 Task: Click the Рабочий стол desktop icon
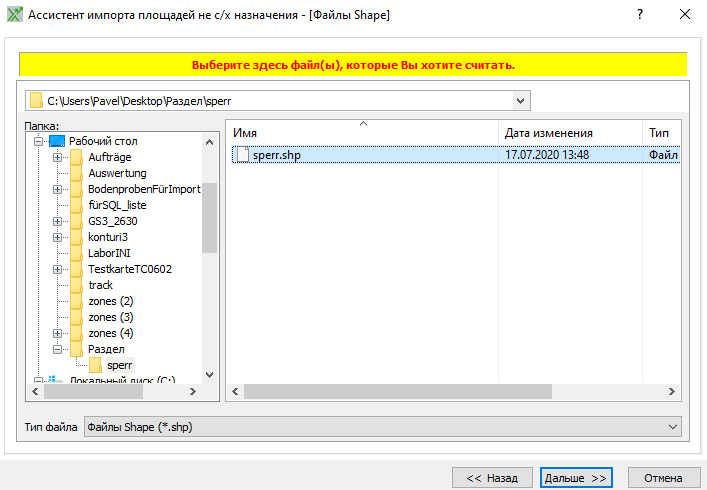57,141
